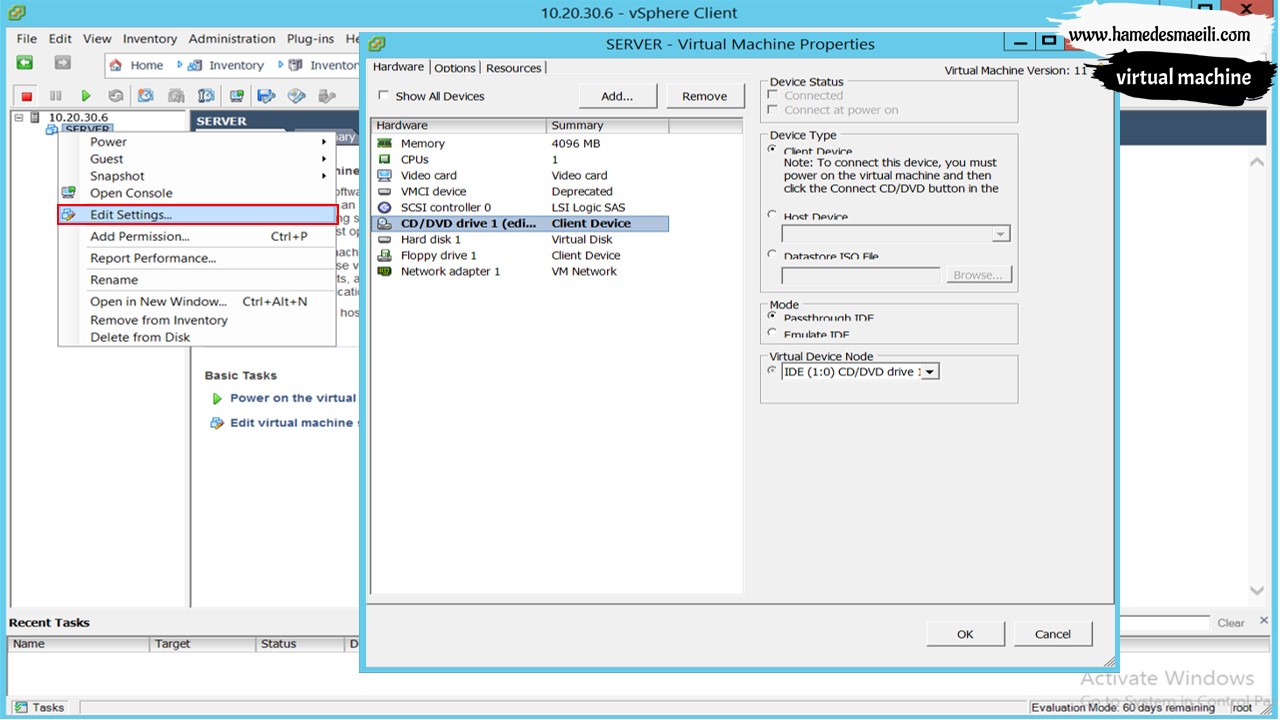
Task: Click the grey forward navigation arrow
Action: coord(62,64)
